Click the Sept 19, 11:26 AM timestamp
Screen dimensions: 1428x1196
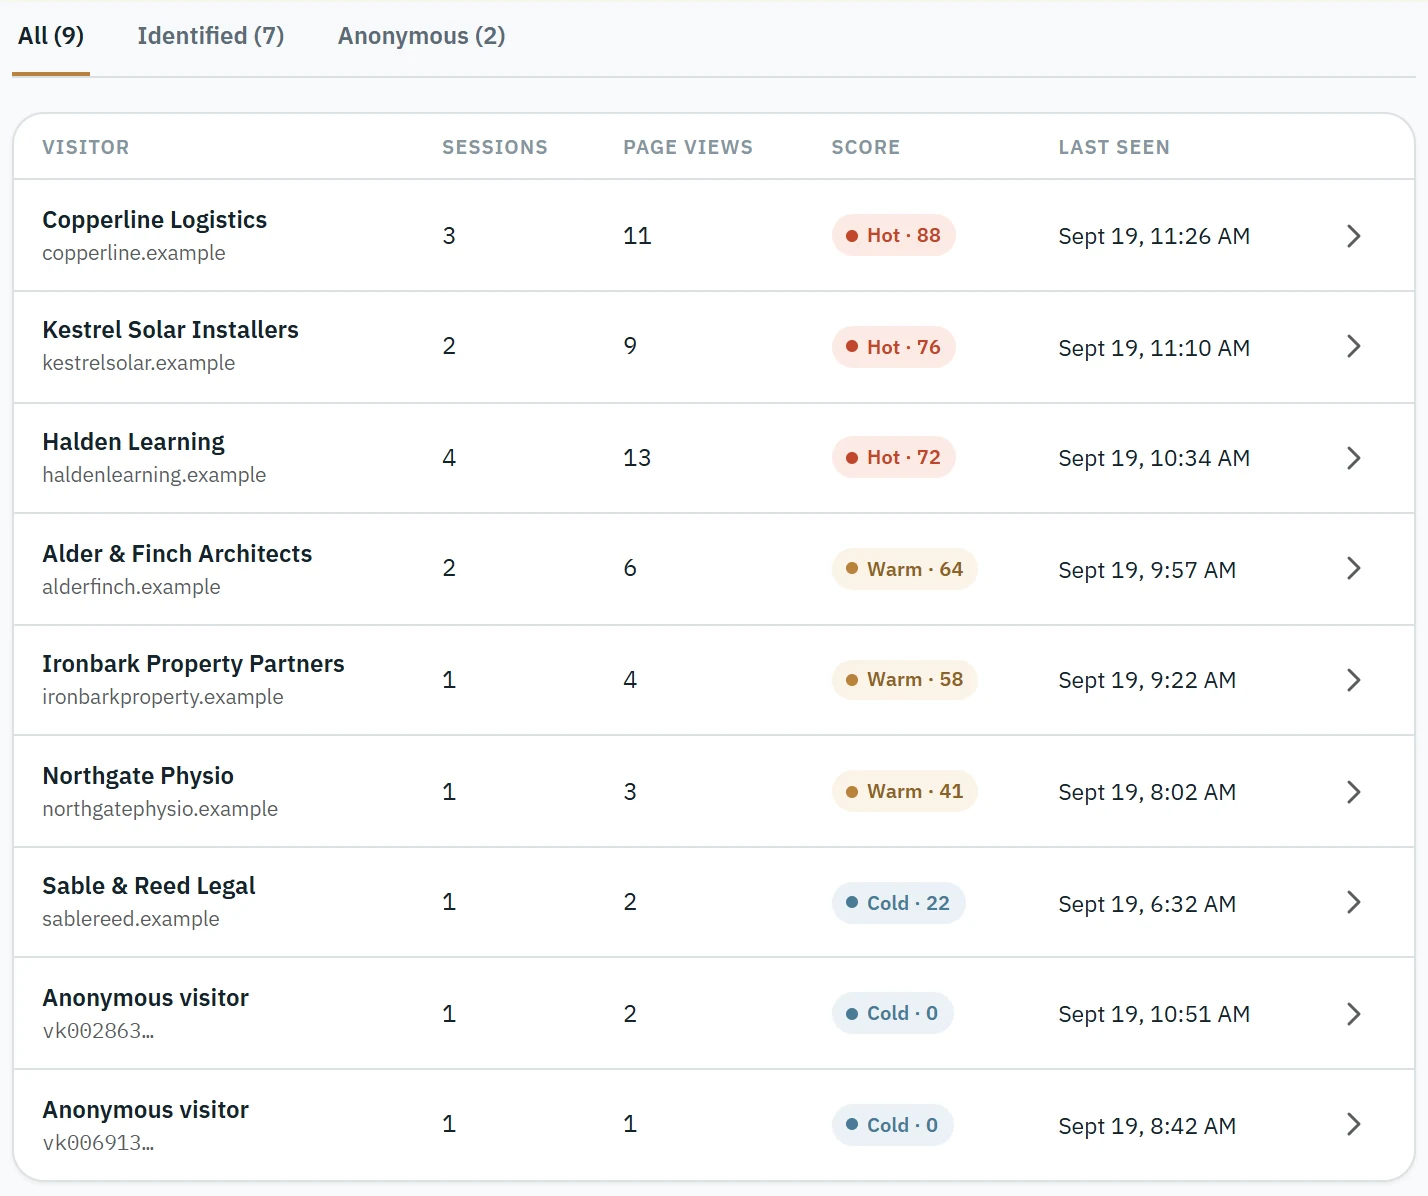coord(1154,236)
